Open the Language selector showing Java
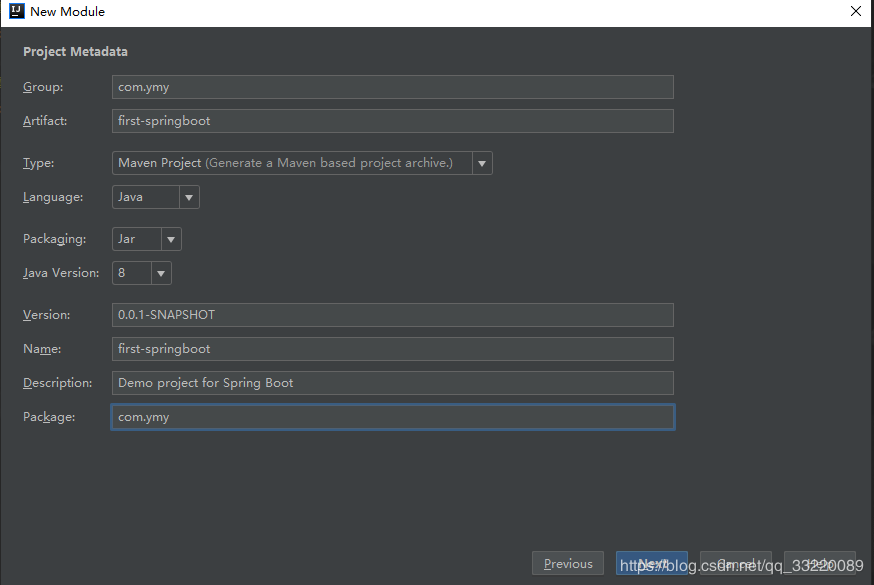Viewport: 874px width, 585px height. click(x=156, y=197)
